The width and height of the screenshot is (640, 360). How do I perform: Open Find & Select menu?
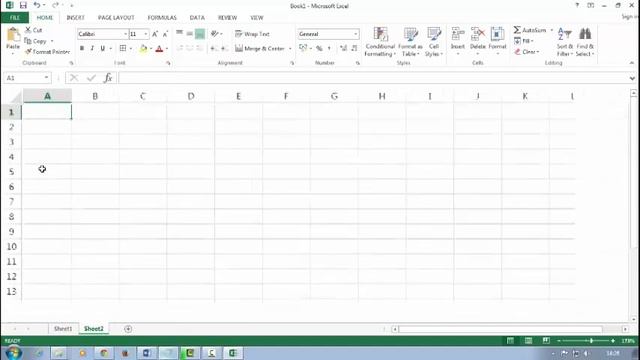tap(585, 42)
